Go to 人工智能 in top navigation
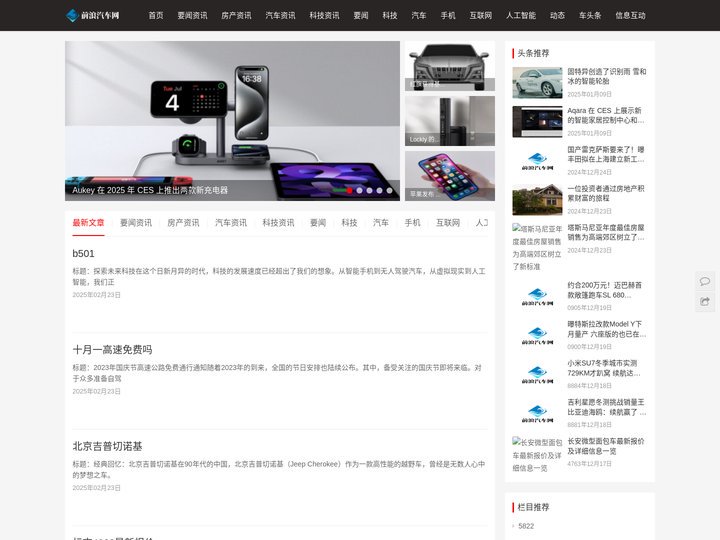 pyautogui.click(x=521, y=15)
